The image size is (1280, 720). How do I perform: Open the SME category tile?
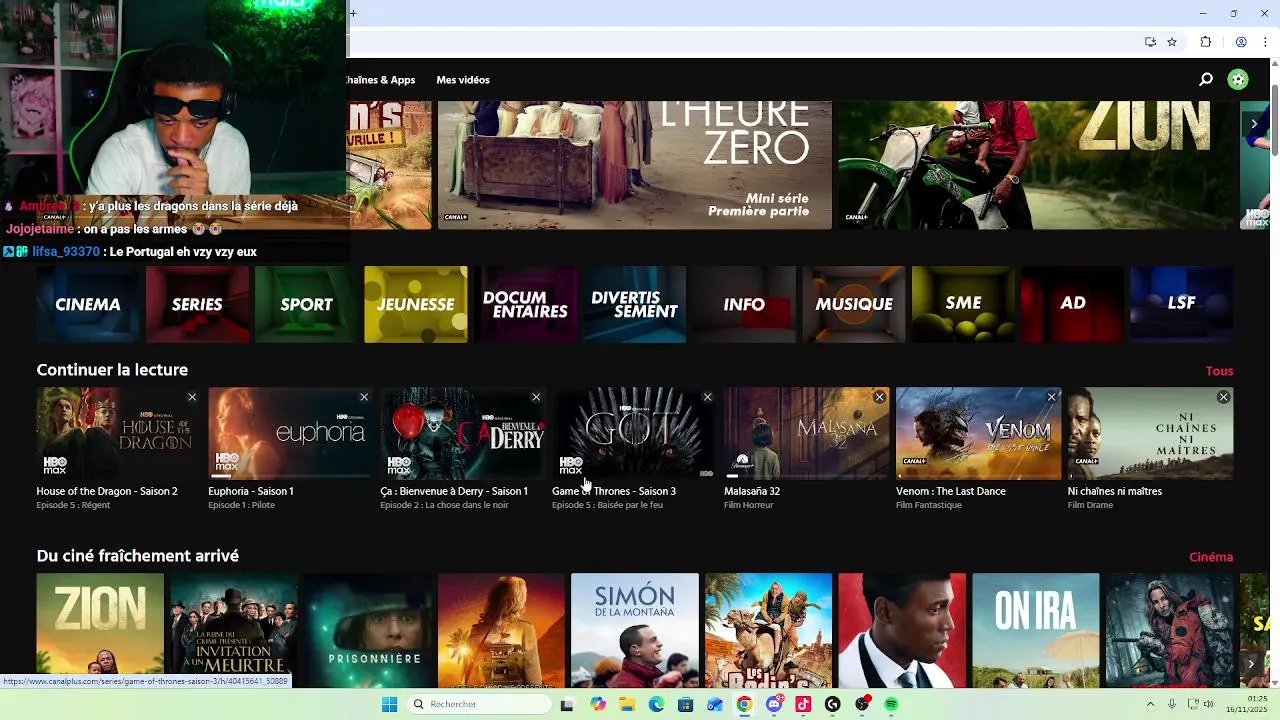tap(963, 304)
